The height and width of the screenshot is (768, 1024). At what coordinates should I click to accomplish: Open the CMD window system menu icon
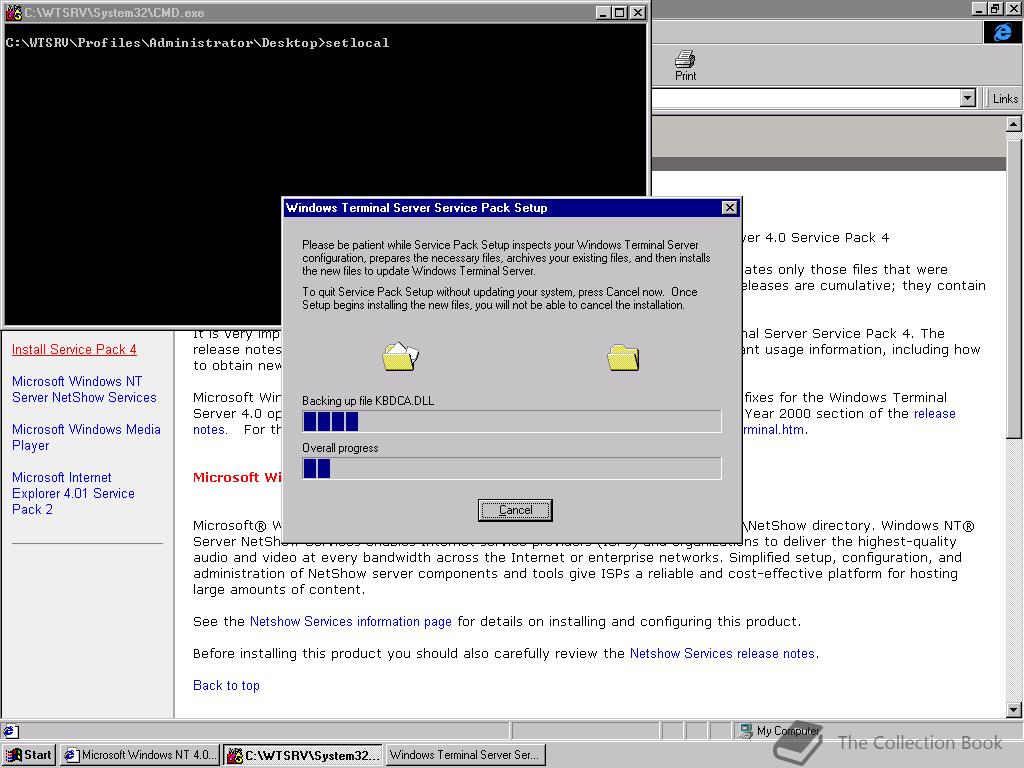[14, 12]
